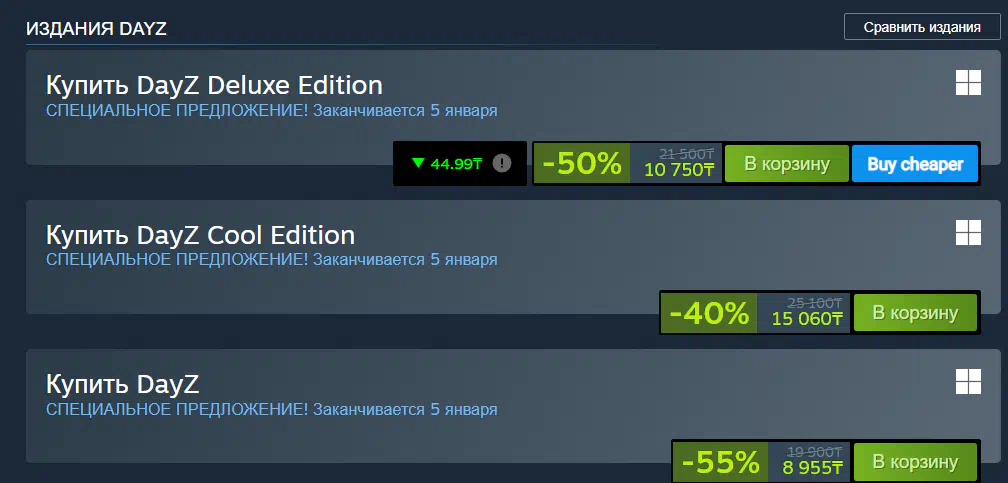Image resolution: width=1008 pixels, height=483 pixels.
Task: Click the 8 955₸ discounted price
Action: [812, 468]
